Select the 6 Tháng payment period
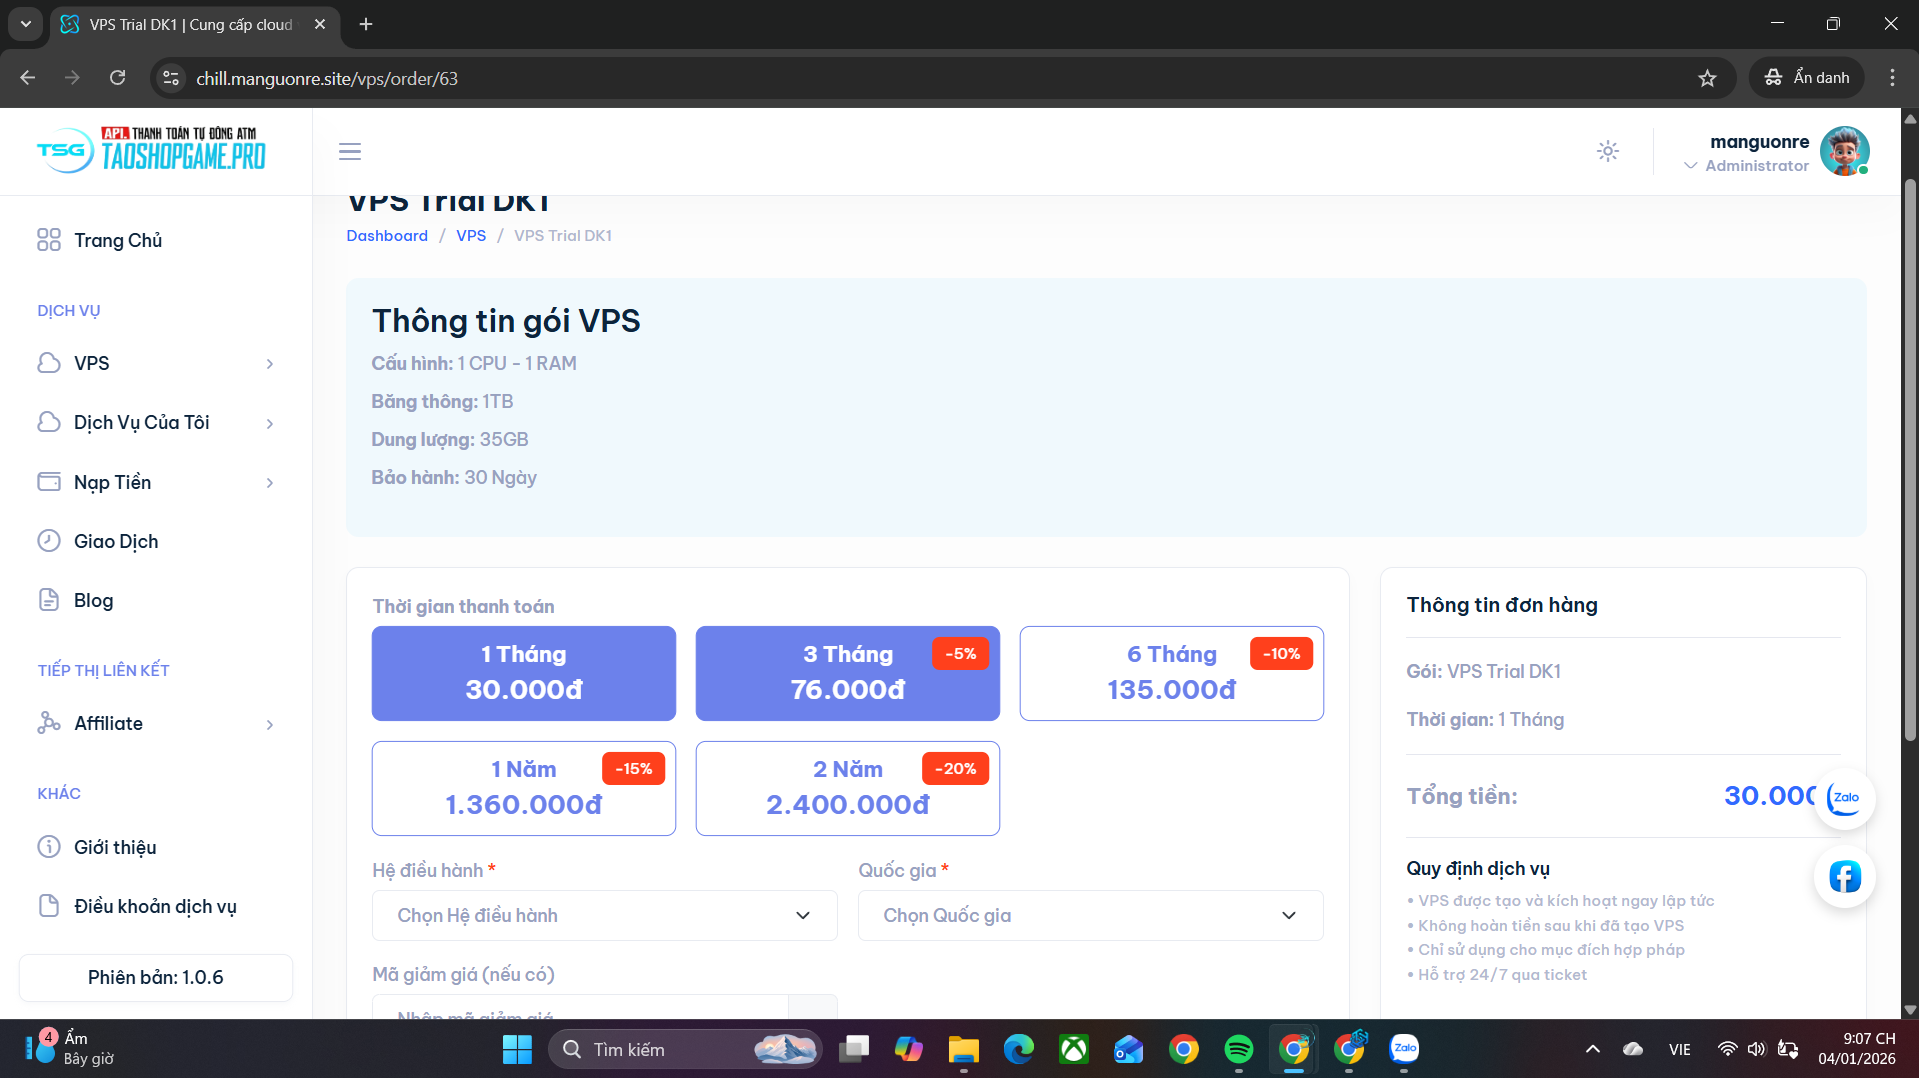Image resolution: width=1919 pixels, height=1078 pixels. pyautogui.click(x=1171, y=673)
